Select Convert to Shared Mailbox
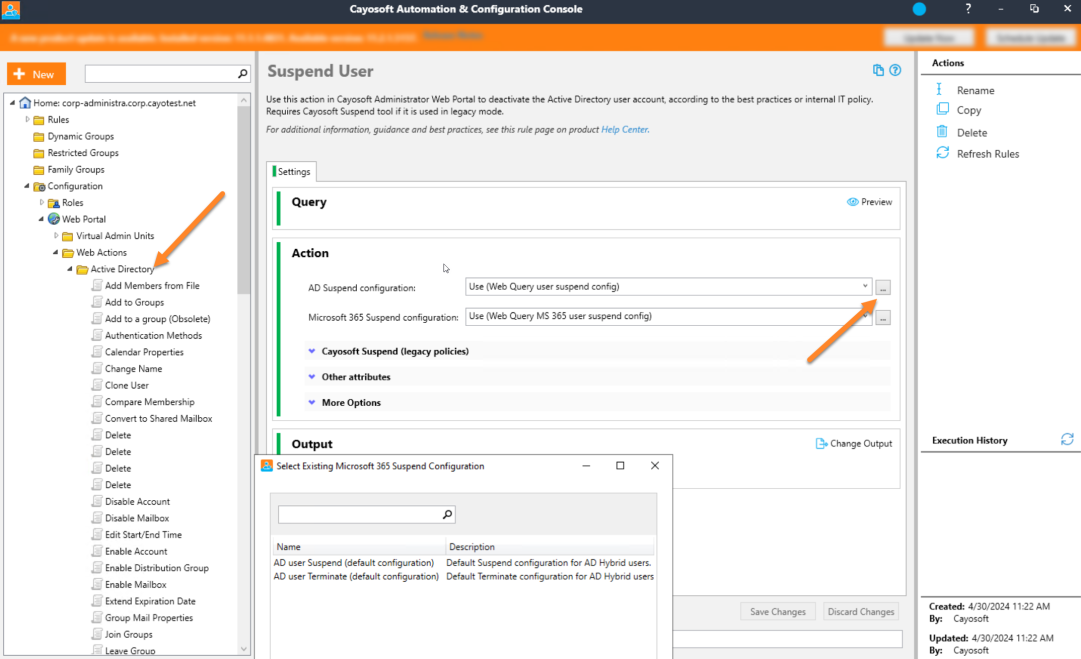Screen dimensions: 1081x659 159,418
